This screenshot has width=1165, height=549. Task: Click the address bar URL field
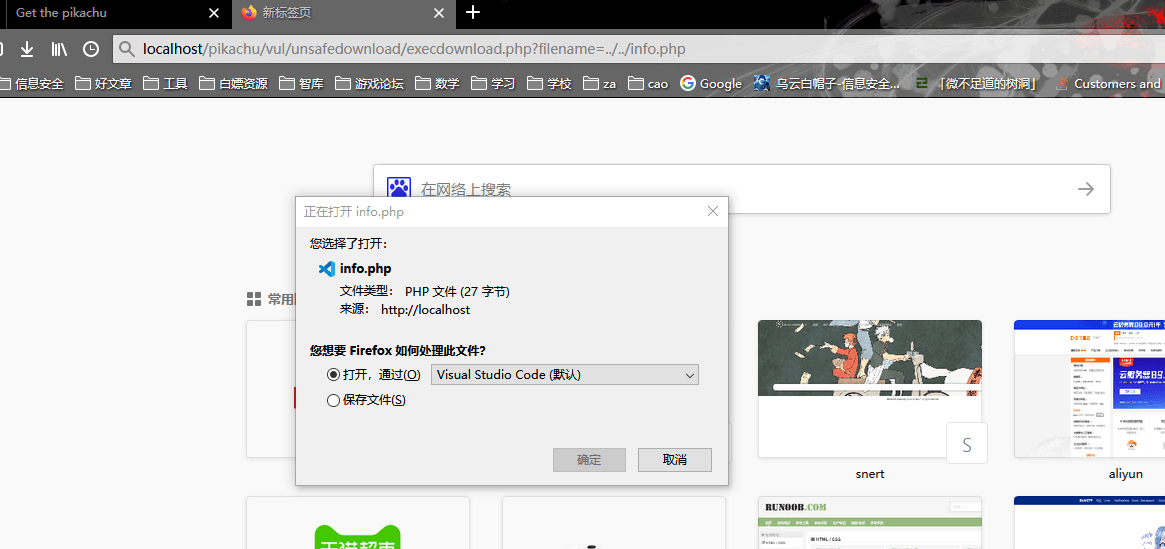point(639,49)
